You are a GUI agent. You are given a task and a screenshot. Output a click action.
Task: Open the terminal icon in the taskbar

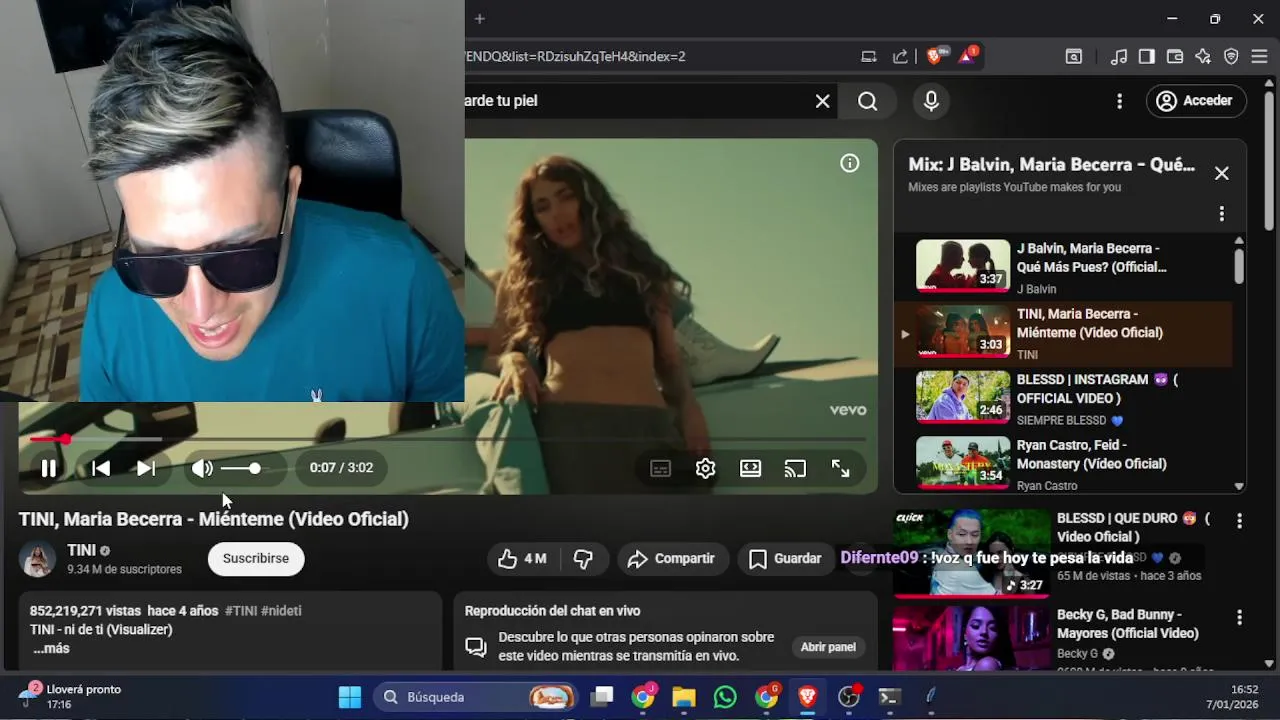click(x=889, y=697)
